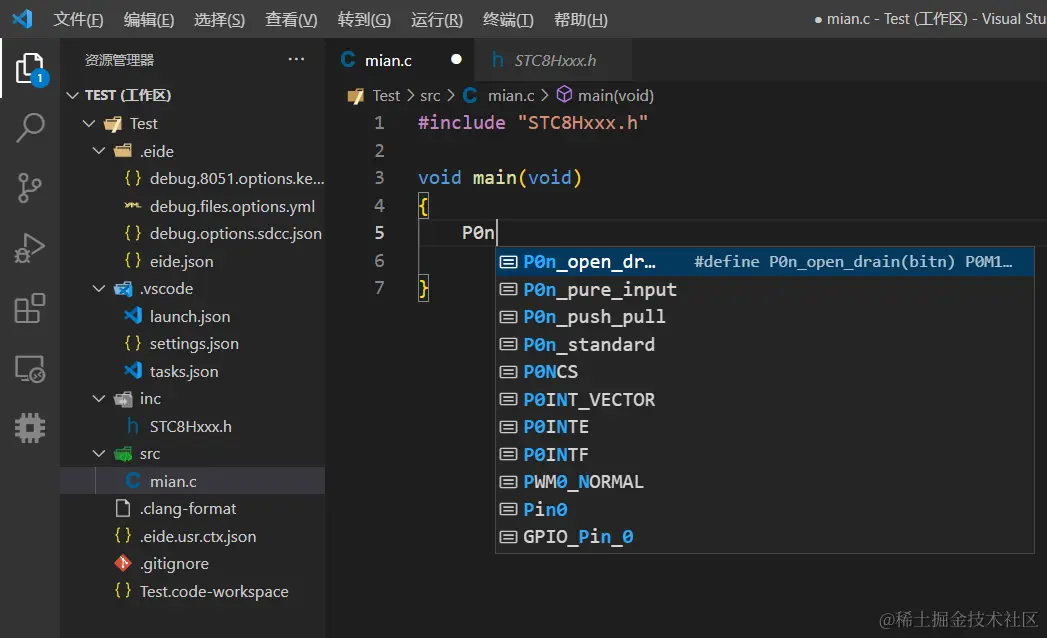The width and height of the screenshot is (1047, 638).
Task: Collapse the Test project folder
Action: point(89,123)
